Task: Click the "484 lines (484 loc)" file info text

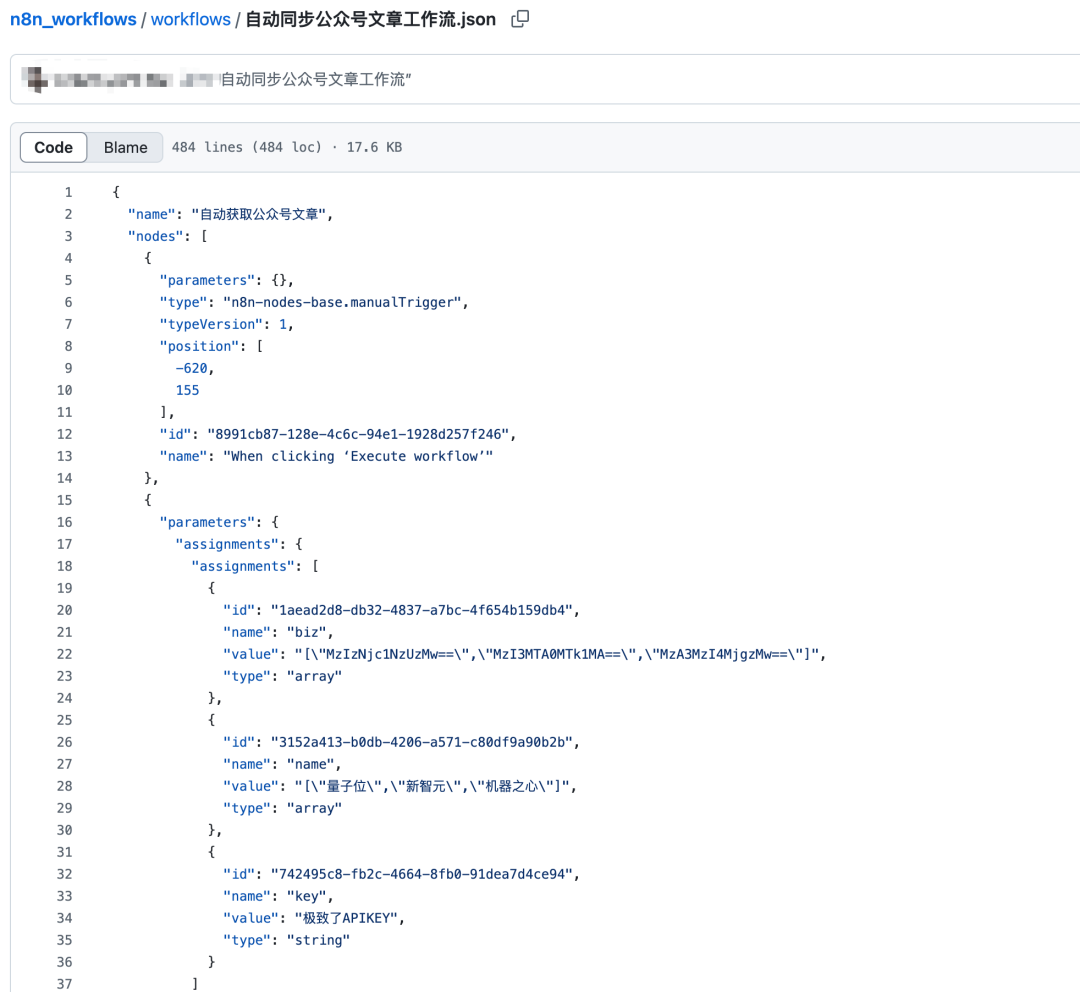Action: (247, 147)
